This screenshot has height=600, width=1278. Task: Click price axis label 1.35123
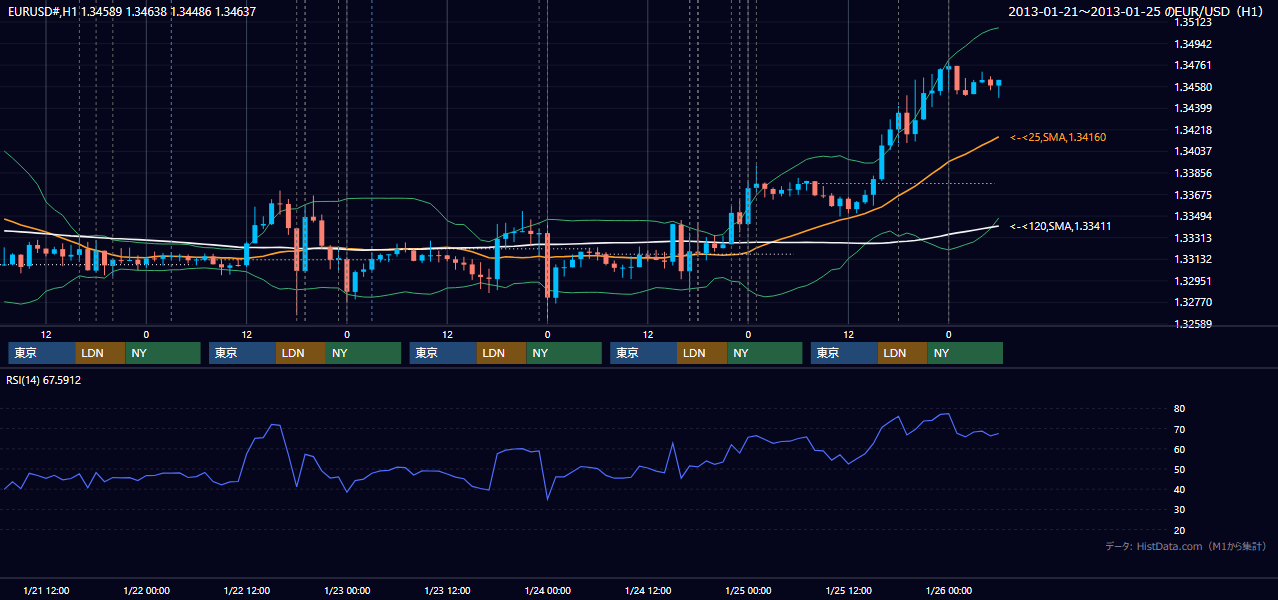click(x=1193, y=22)
